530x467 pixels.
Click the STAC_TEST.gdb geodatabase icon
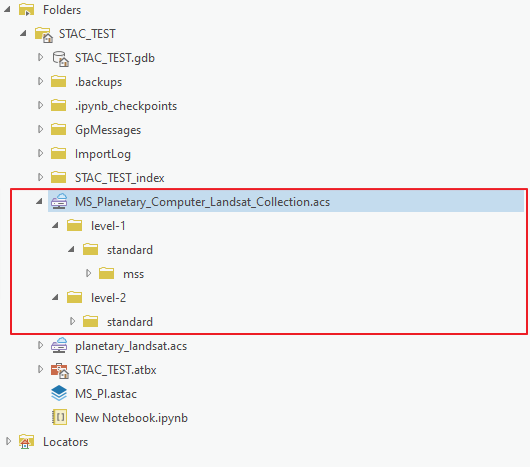(x=60, y=58)
